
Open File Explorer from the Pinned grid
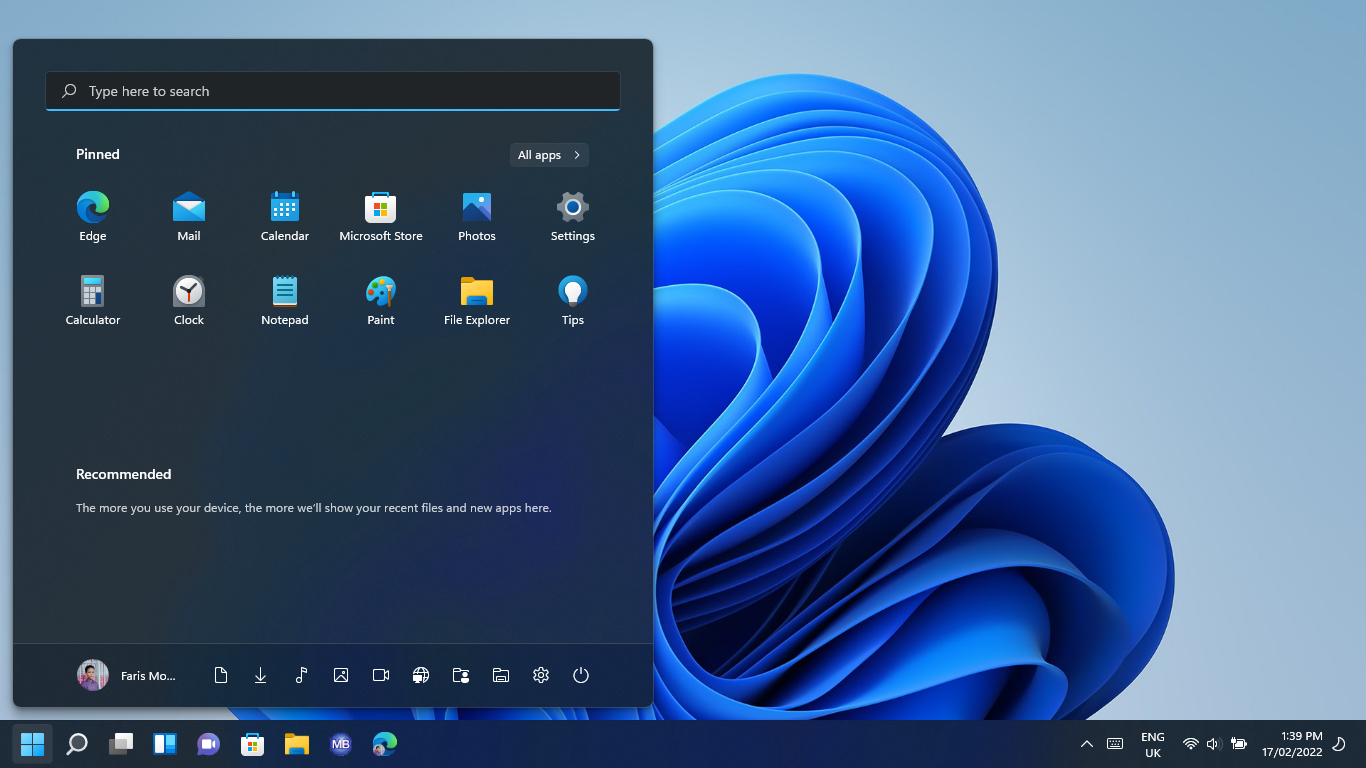pyautogui.click(x=477, y=301)
